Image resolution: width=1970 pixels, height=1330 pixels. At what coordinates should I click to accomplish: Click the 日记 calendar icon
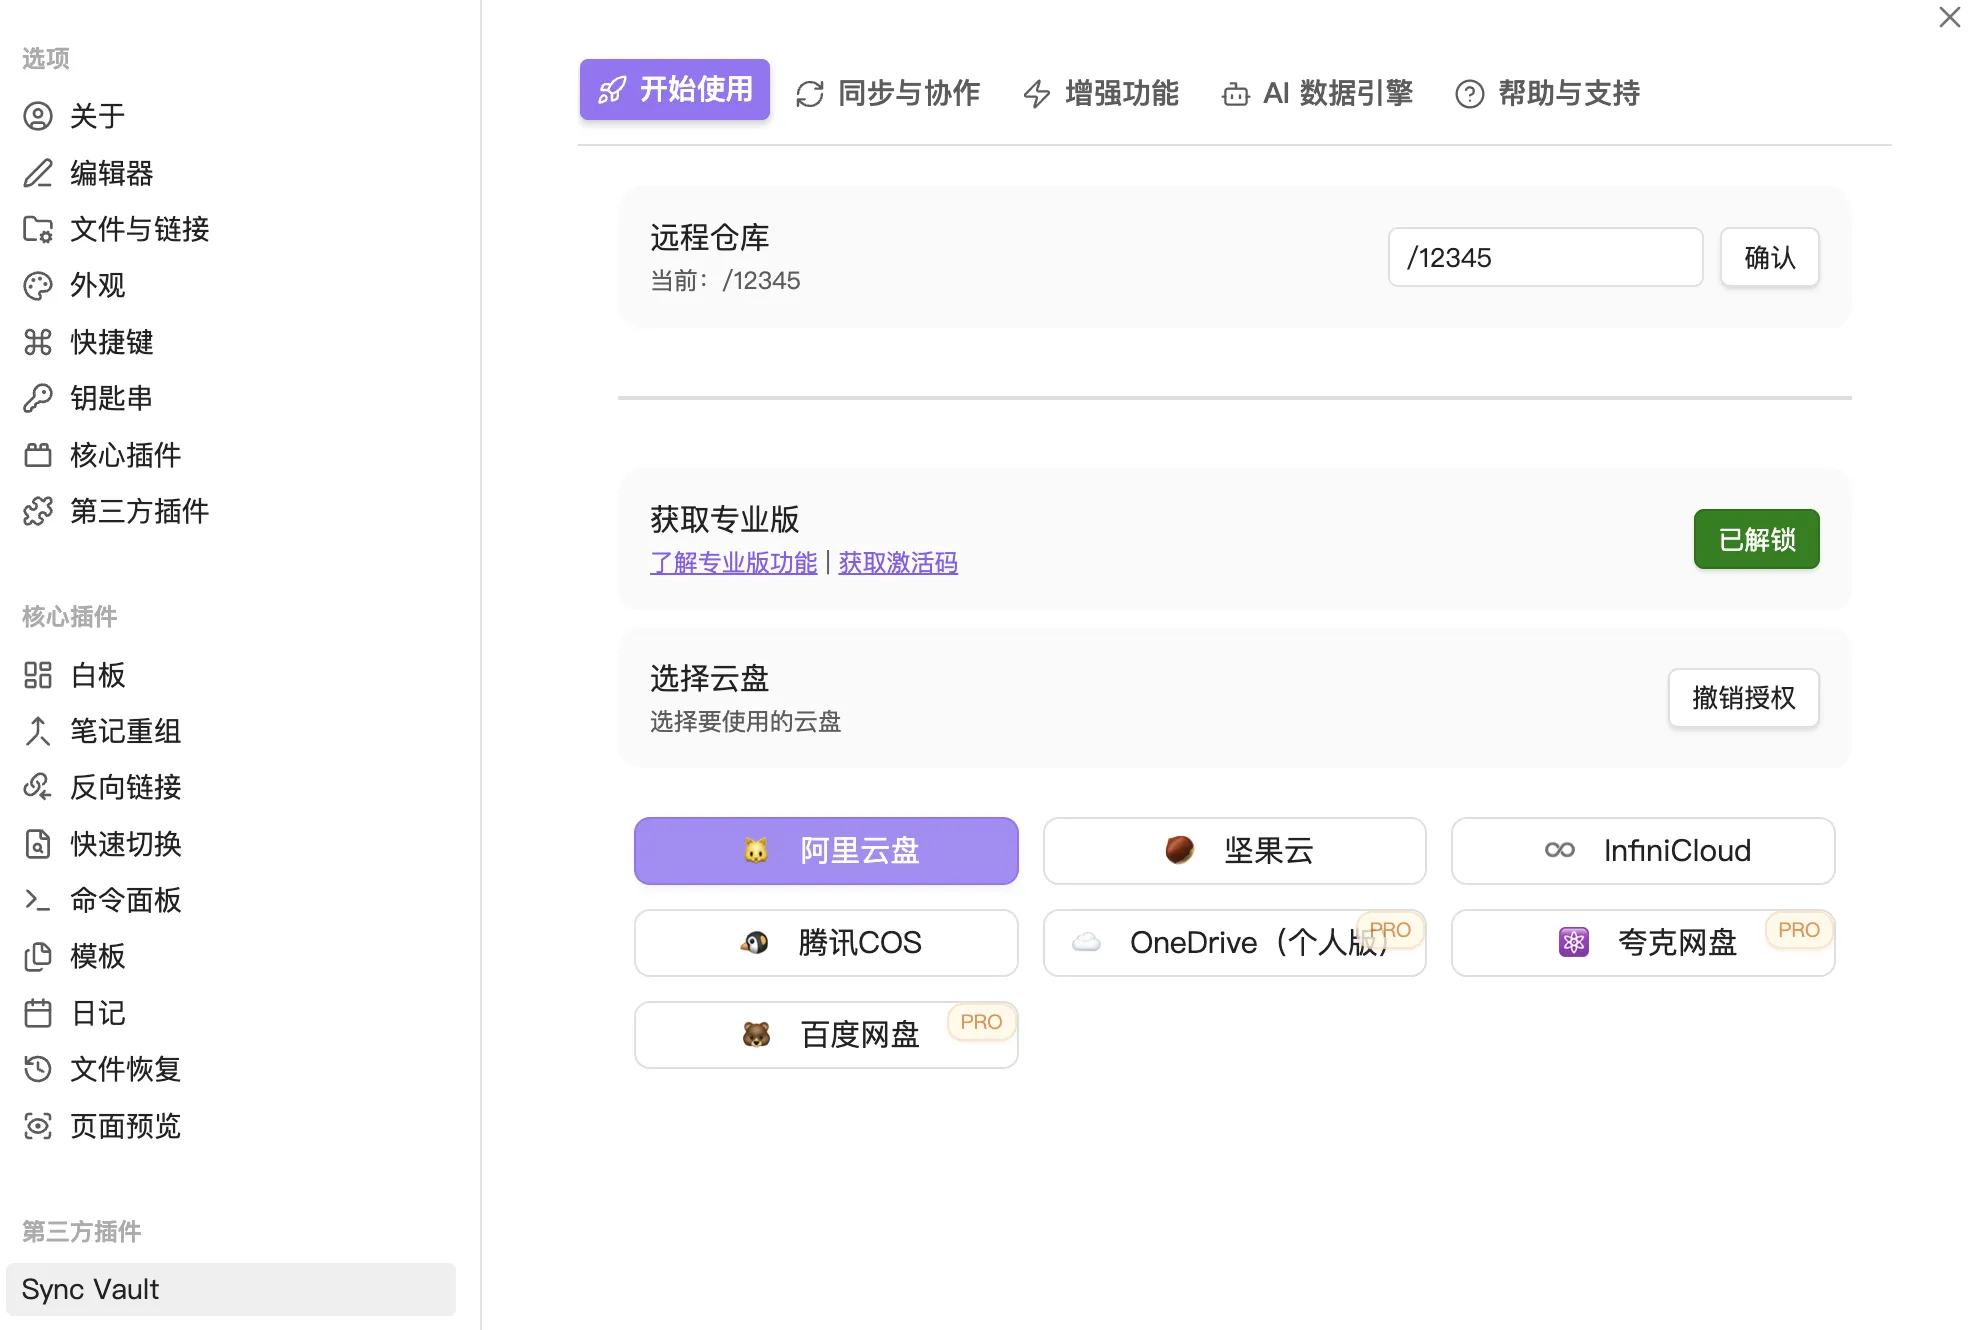pyautogui.click(x=38, y=1013)
